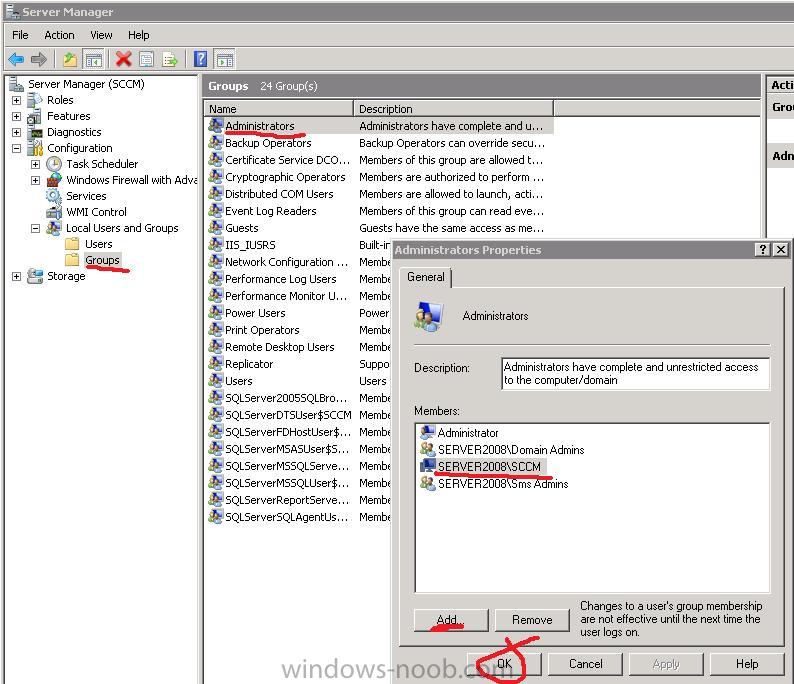Select the Cryptographic Operators group row

(x=285, y=177)
